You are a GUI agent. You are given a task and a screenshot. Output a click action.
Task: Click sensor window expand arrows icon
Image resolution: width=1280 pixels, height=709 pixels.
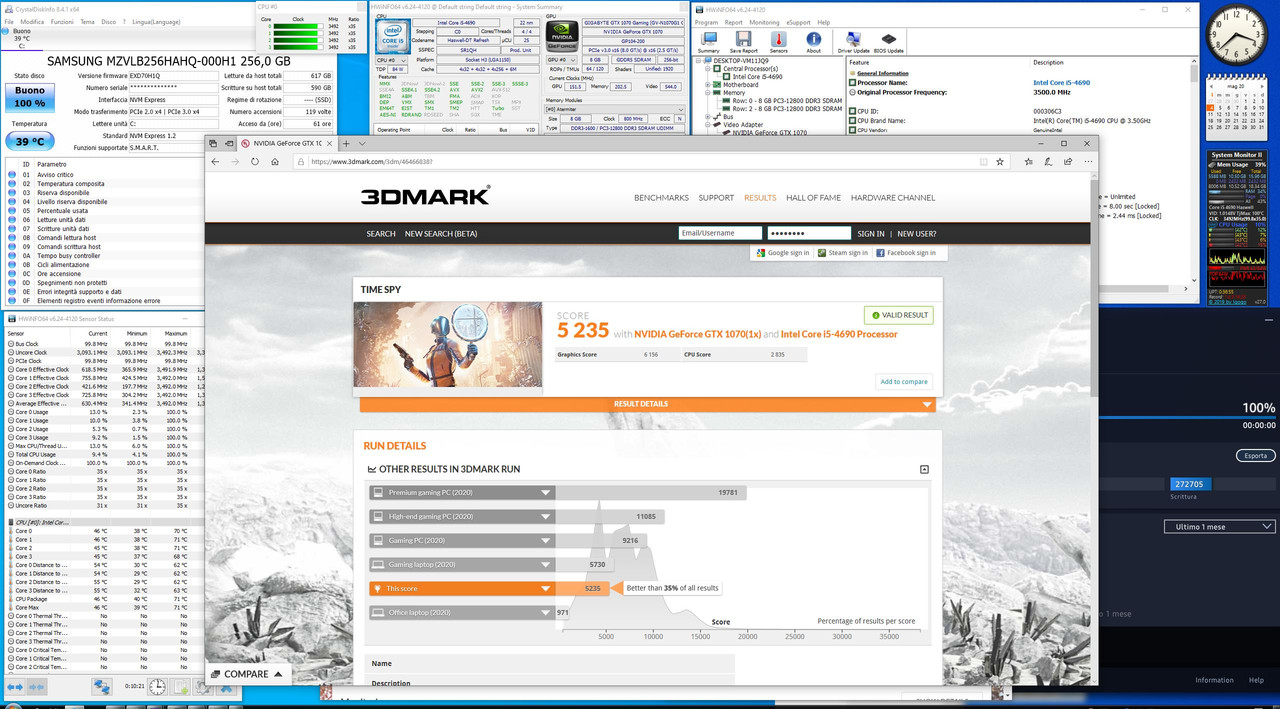click(16, 687)
